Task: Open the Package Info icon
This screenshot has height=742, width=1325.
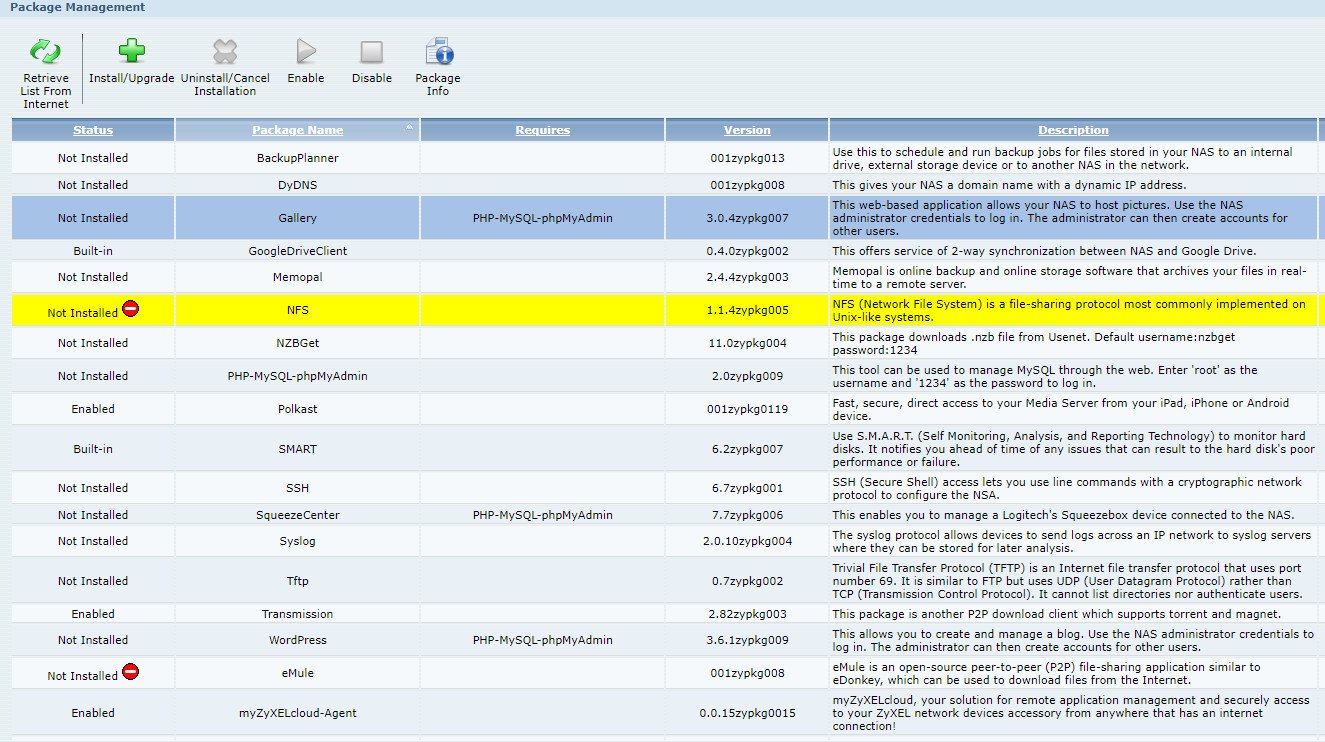Action: 438,52
